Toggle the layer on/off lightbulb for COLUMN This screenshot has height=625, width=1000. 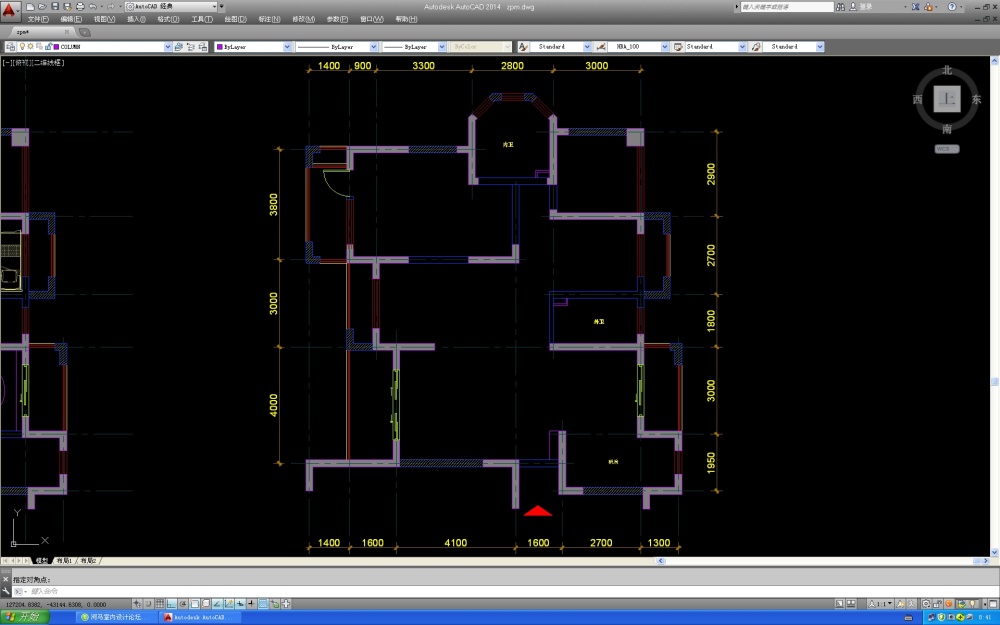click(x=22, y=47)
